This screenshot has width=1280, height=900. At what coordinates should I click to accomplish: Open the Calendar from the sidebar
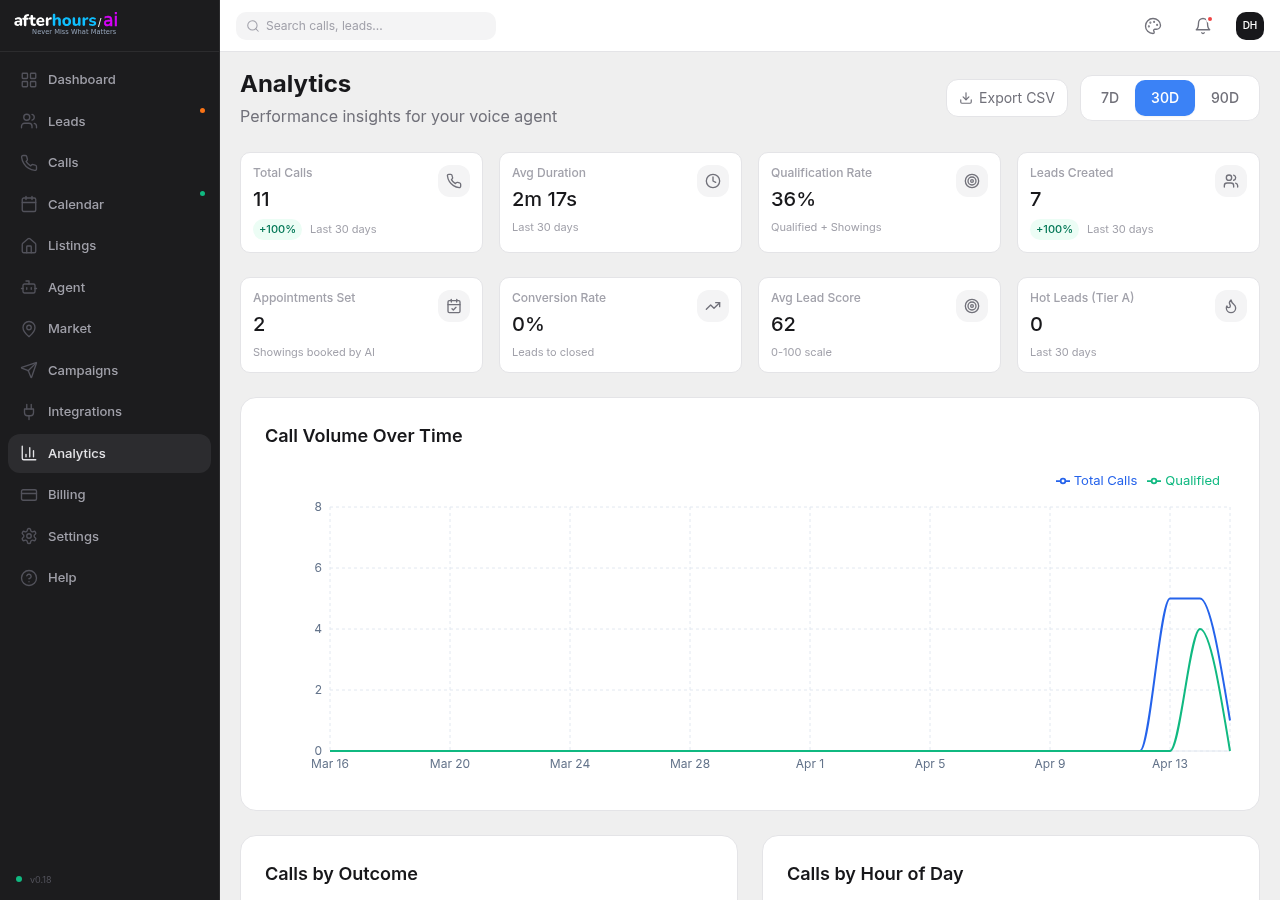[x=75, y=204]
